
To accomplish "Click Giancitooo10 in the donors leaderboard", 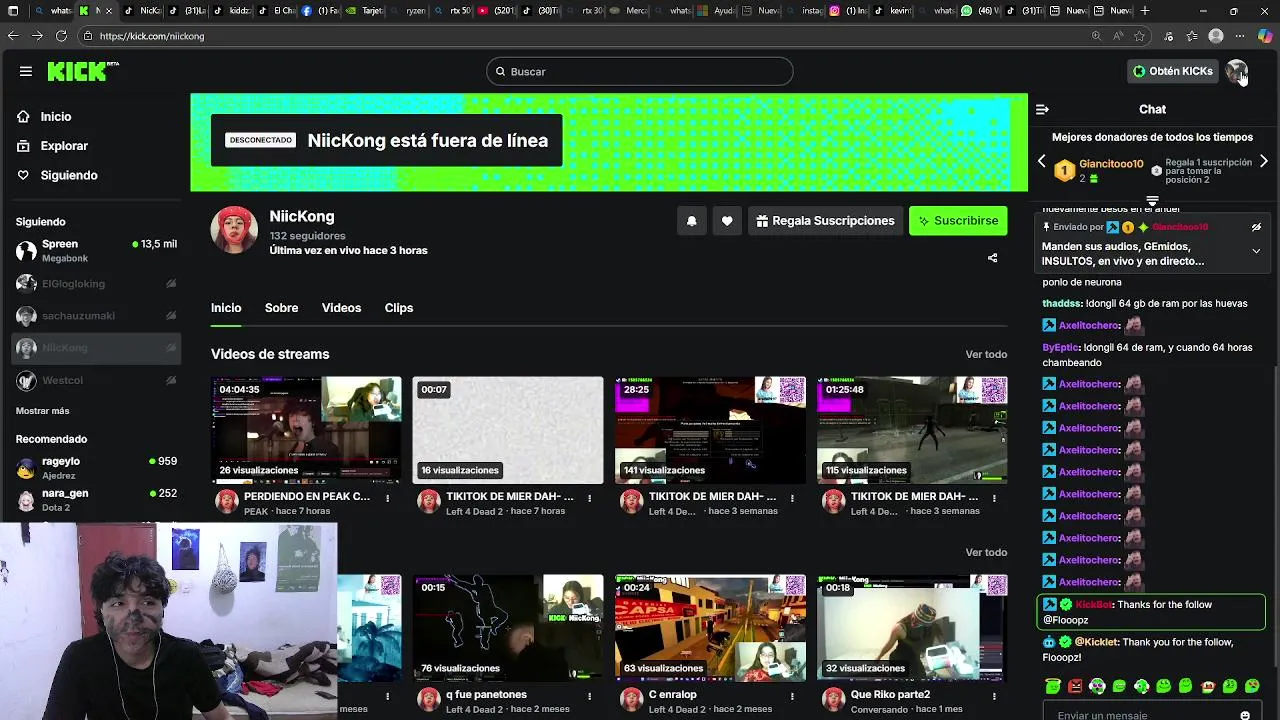I will tap(1111, 164).
